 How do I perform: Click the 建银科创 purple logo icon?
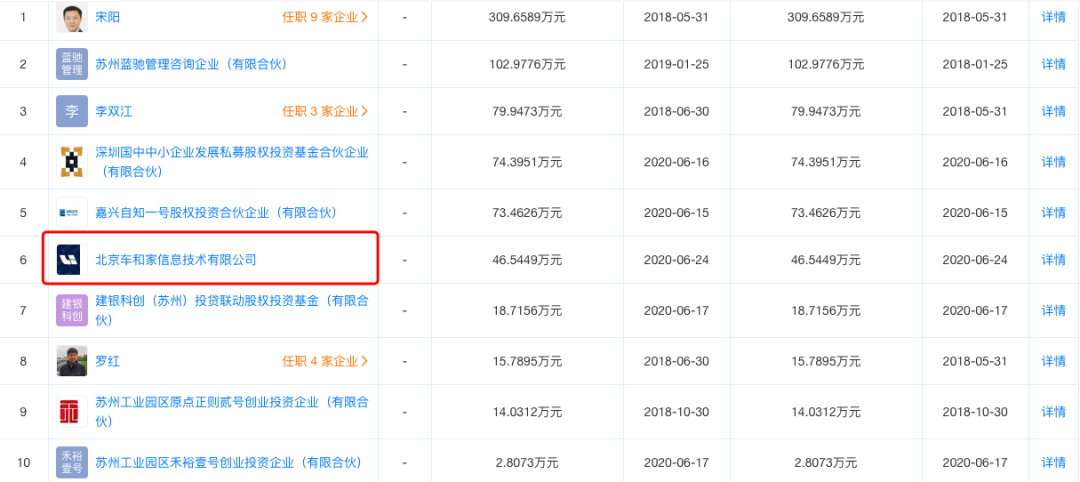(72, 310)
